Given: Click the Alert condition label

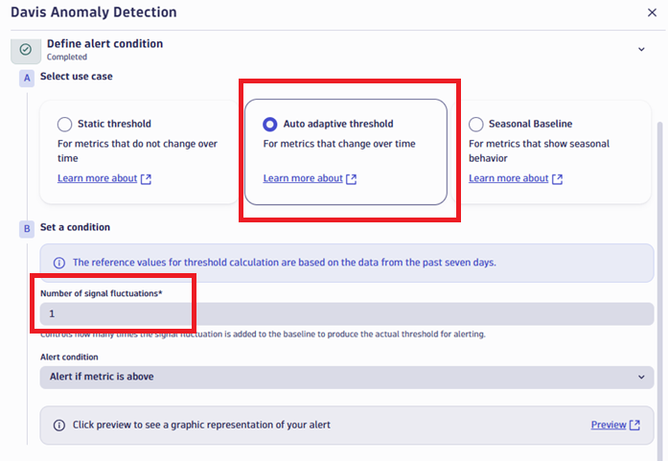Looking at the screenshot, I should click(x=69, y=357).
